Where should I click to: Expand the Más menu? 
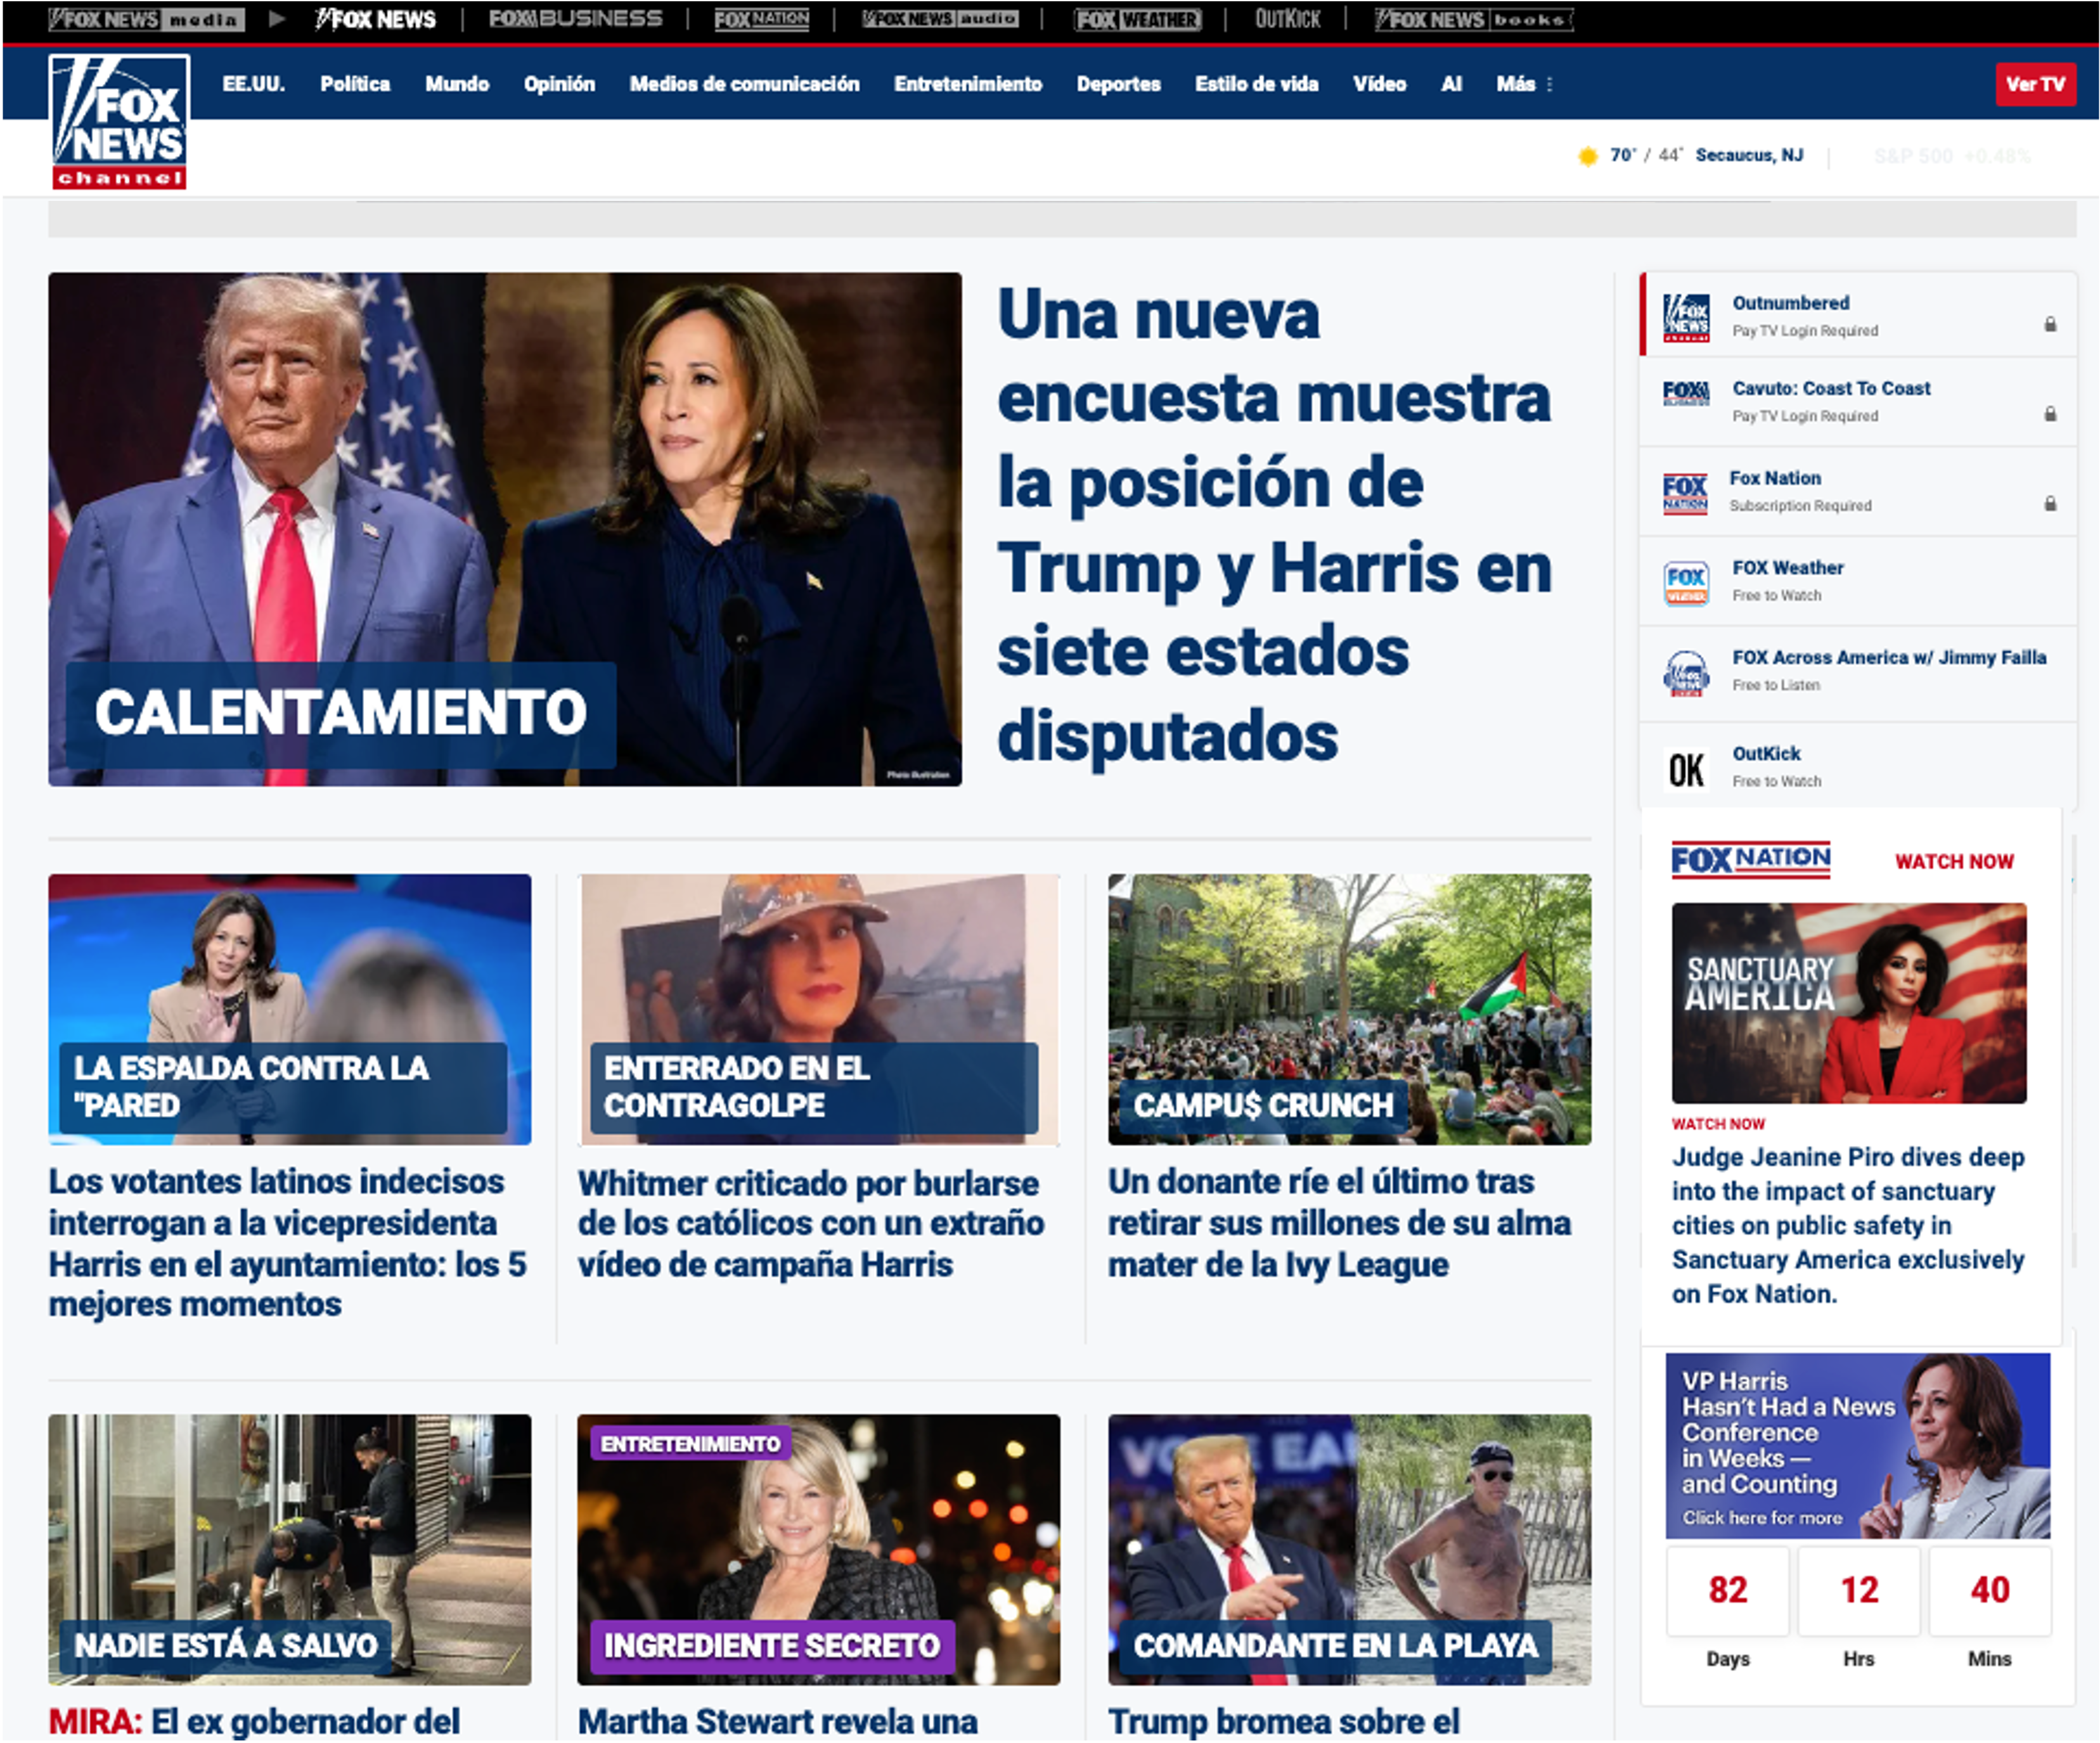(x=1524, y=84)
